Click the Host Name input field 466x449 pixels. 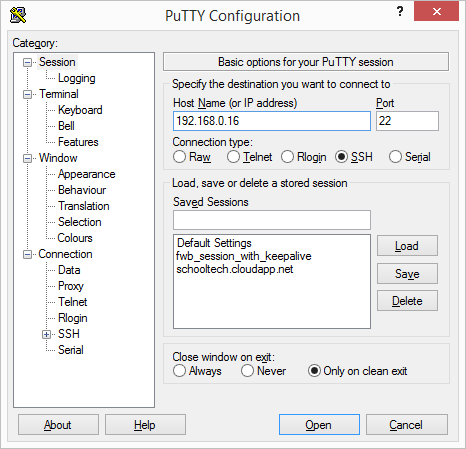tap(272, 121)
